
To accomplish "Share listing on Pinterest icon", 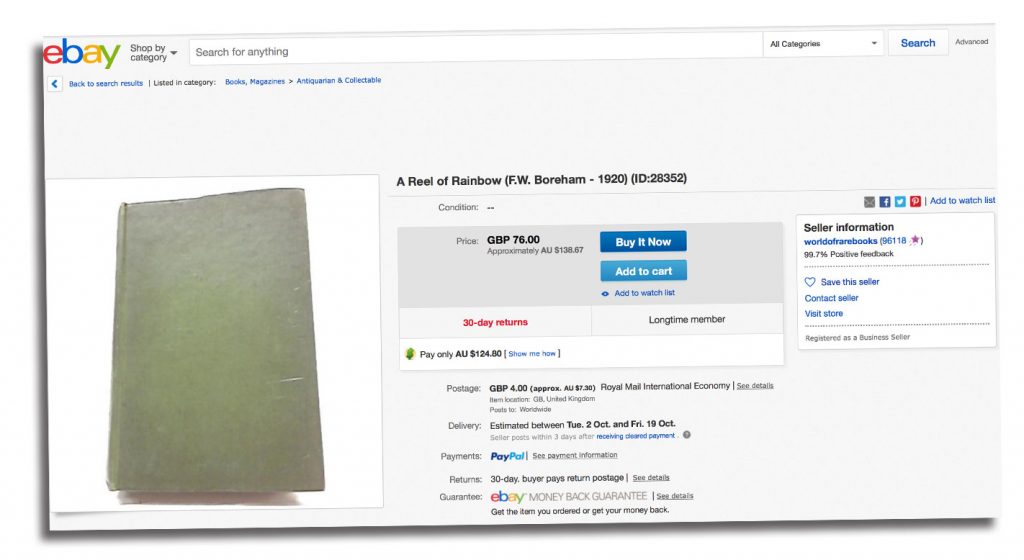I will point(916,201).
